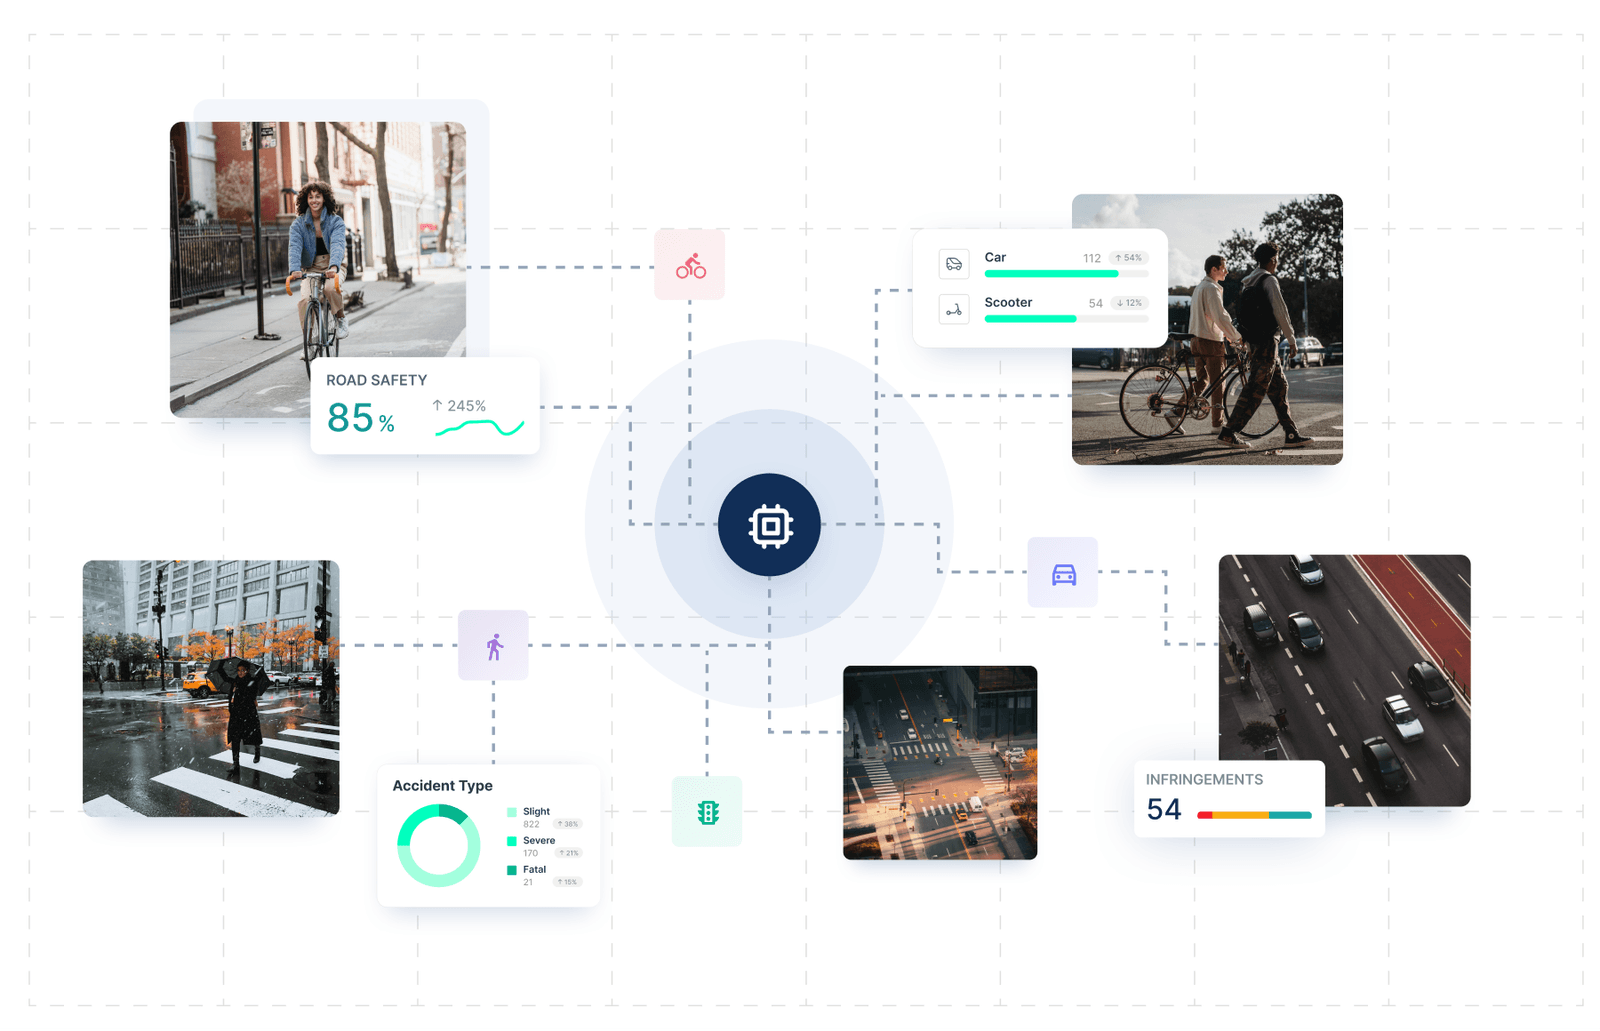The width and height of the screenshot is (1600, 1031).
Task: Select the purple pedestrian detection icon
Action: point(493,645)
